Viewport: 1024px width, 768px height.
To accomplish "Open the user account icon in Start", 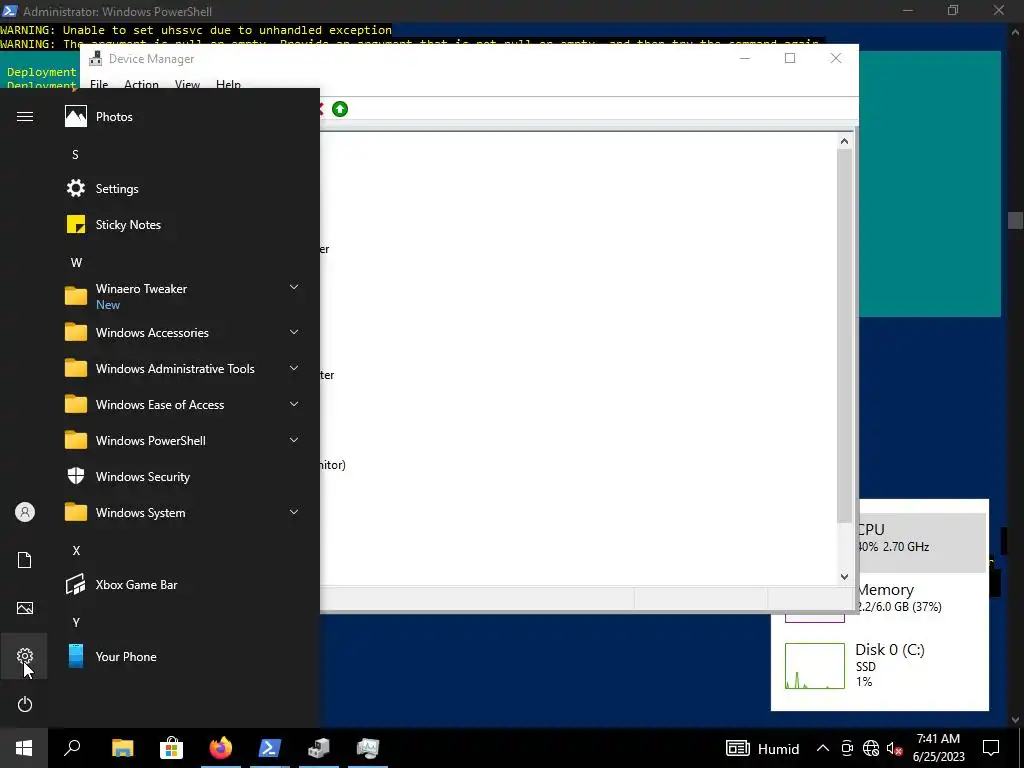I will click(x=25, y=512).
